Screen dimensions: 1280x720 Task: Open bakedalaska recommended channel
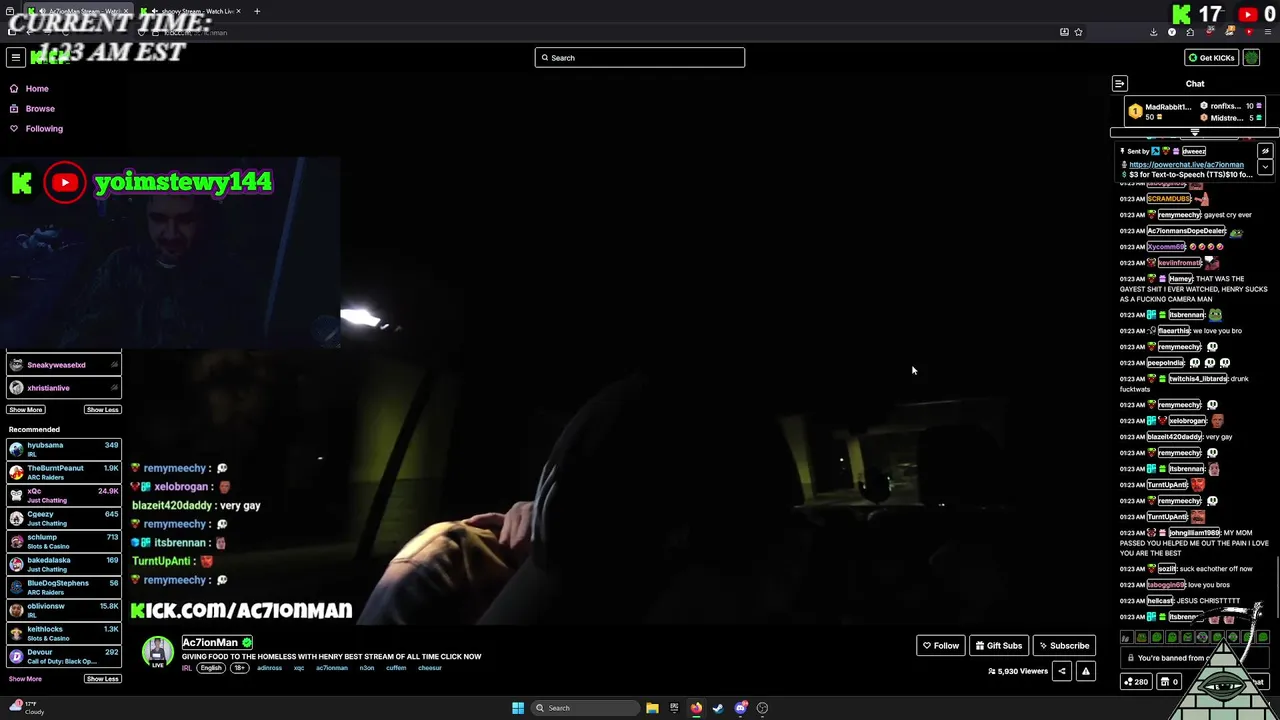point(64,564)
